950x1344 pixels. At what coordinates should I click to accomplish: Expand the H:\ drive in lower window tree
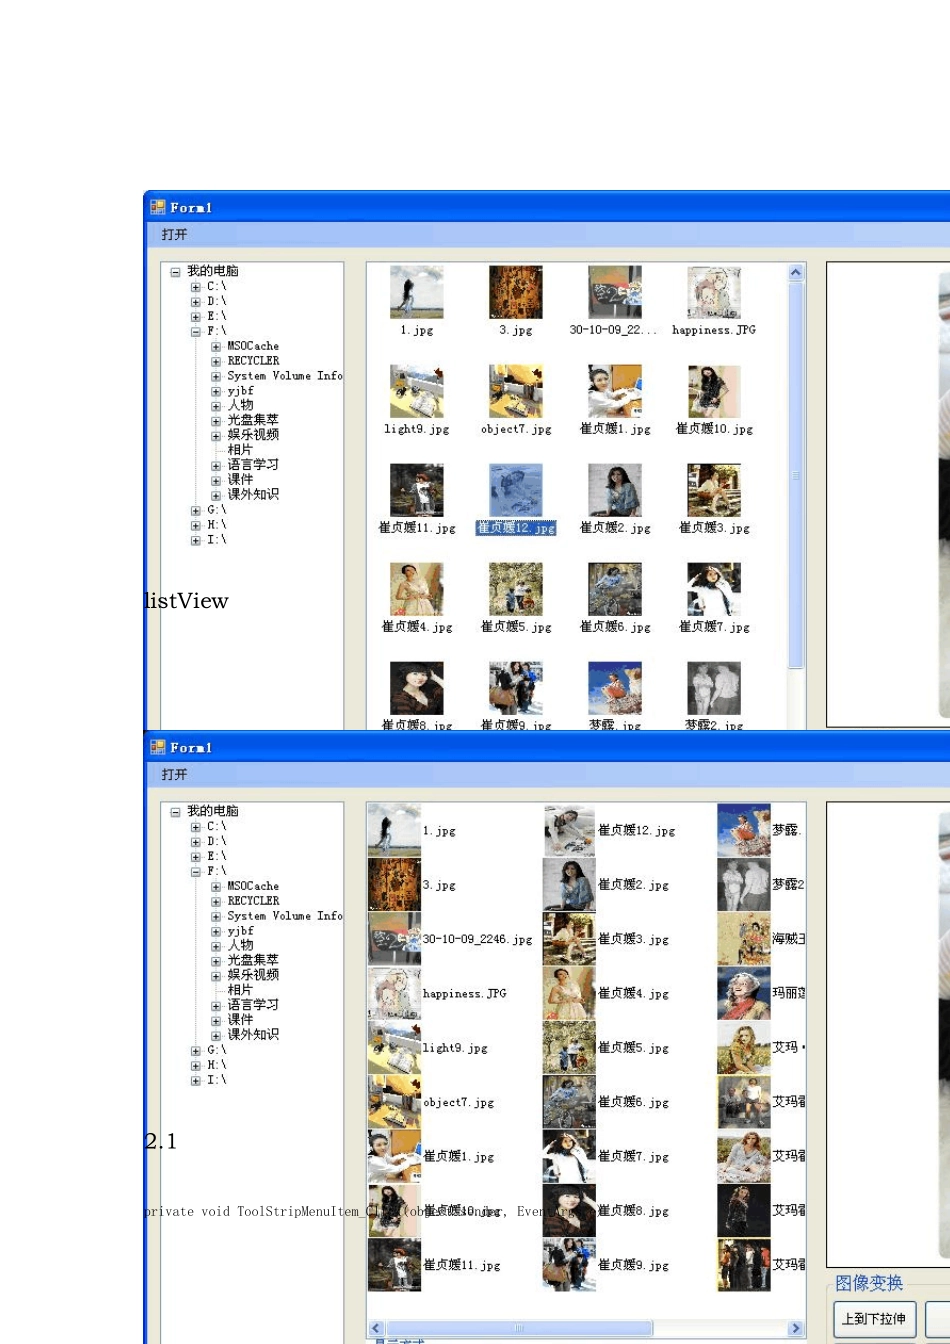coord(196,1065)
